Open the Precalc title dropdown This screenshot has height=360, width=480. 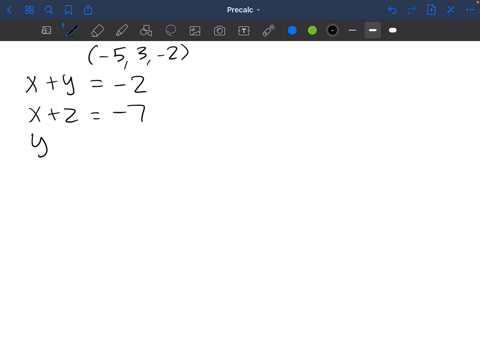click(243, 10)
